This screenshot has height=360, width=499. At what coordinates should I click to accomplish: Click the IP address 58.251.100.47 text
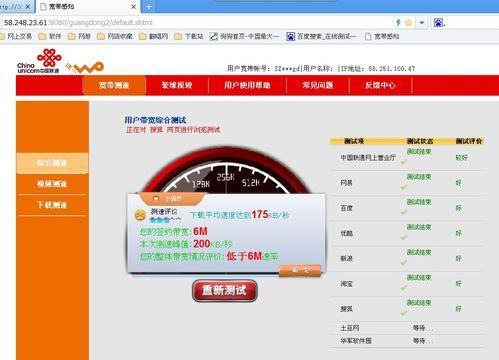pyautogui.click(x=391, y=69)
